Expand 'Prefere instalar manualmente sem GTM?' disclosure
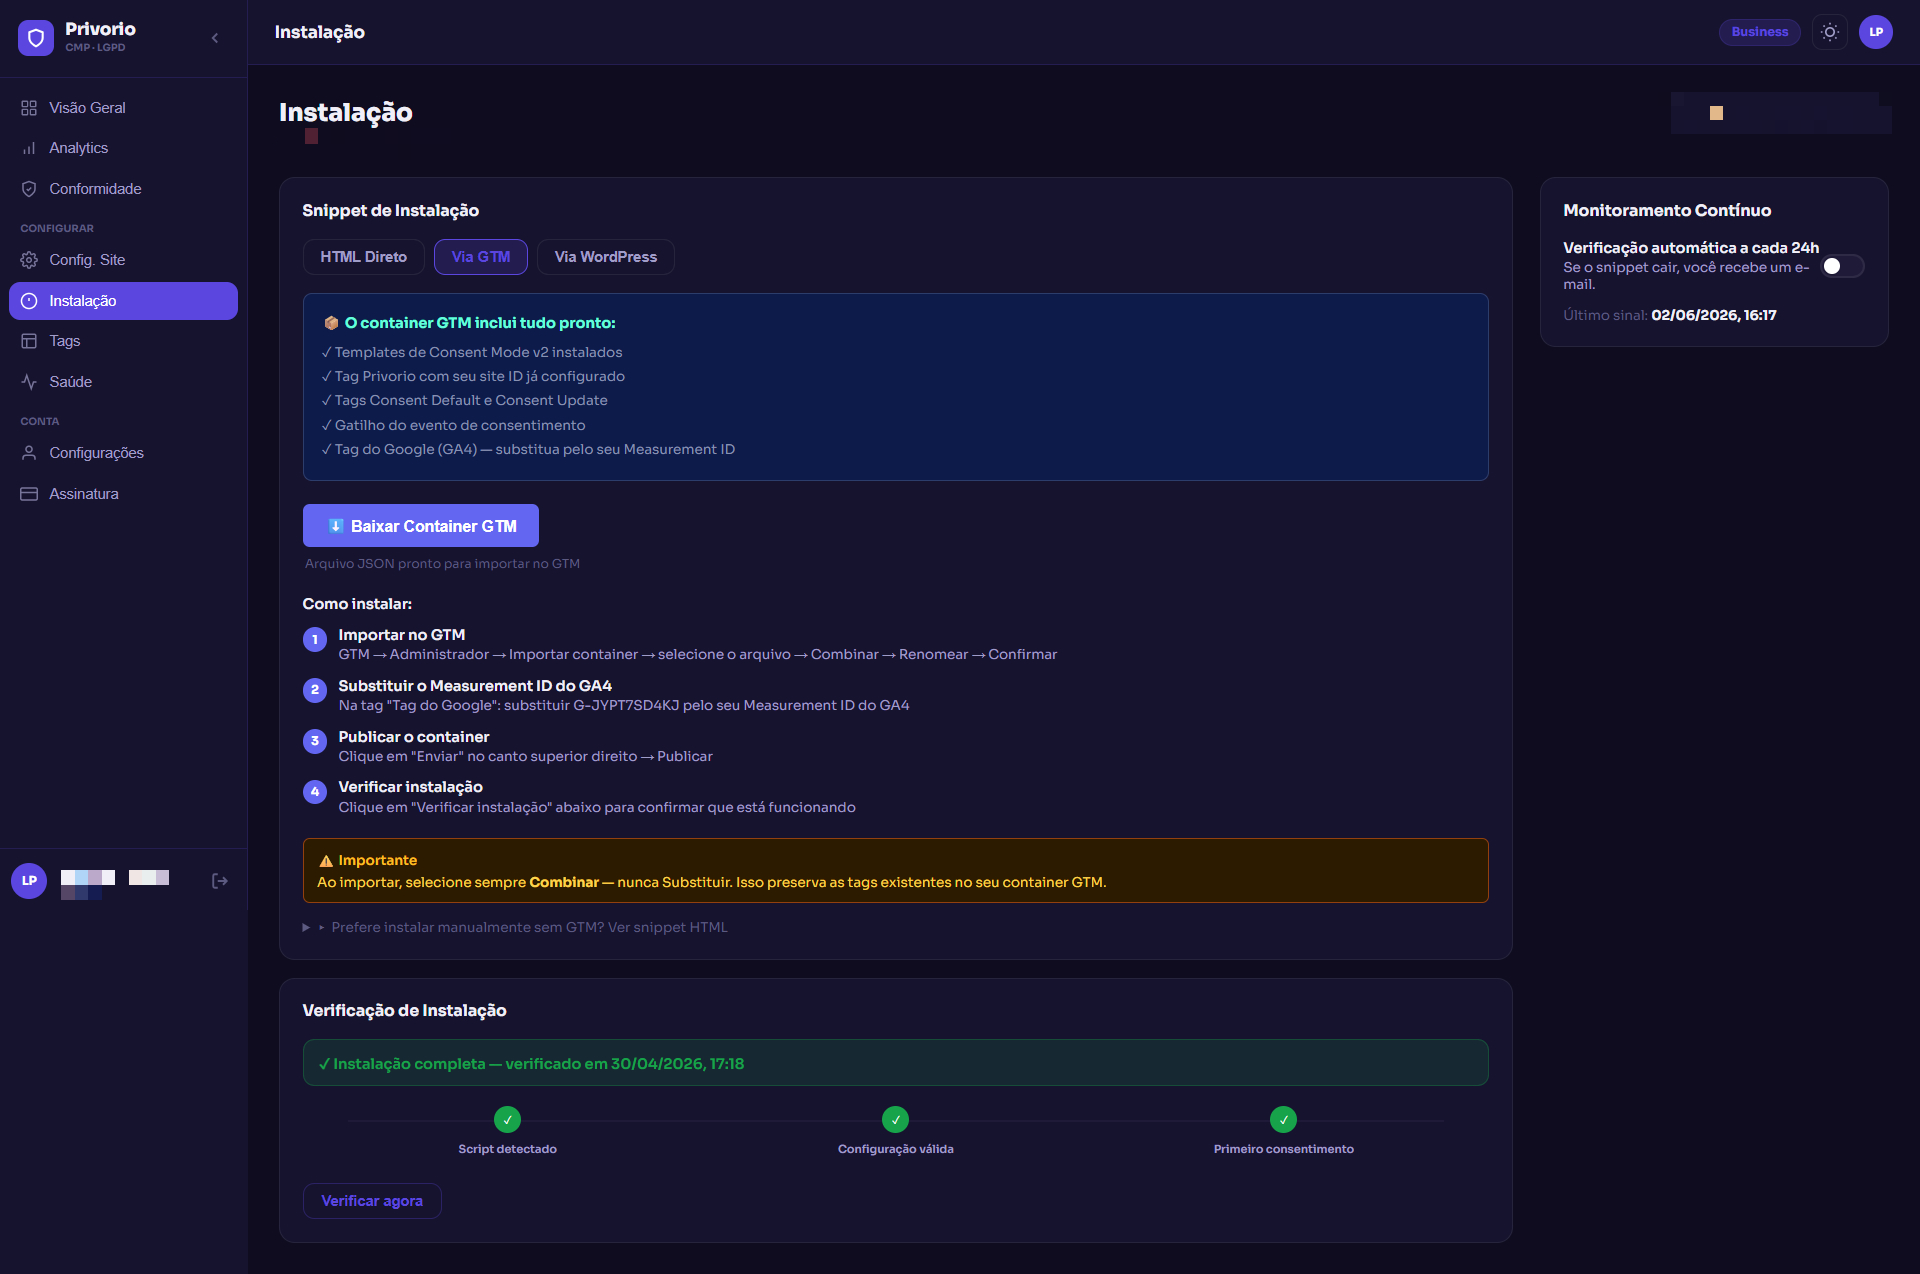Screen dimensions: 1920x1274 point(515,927)
